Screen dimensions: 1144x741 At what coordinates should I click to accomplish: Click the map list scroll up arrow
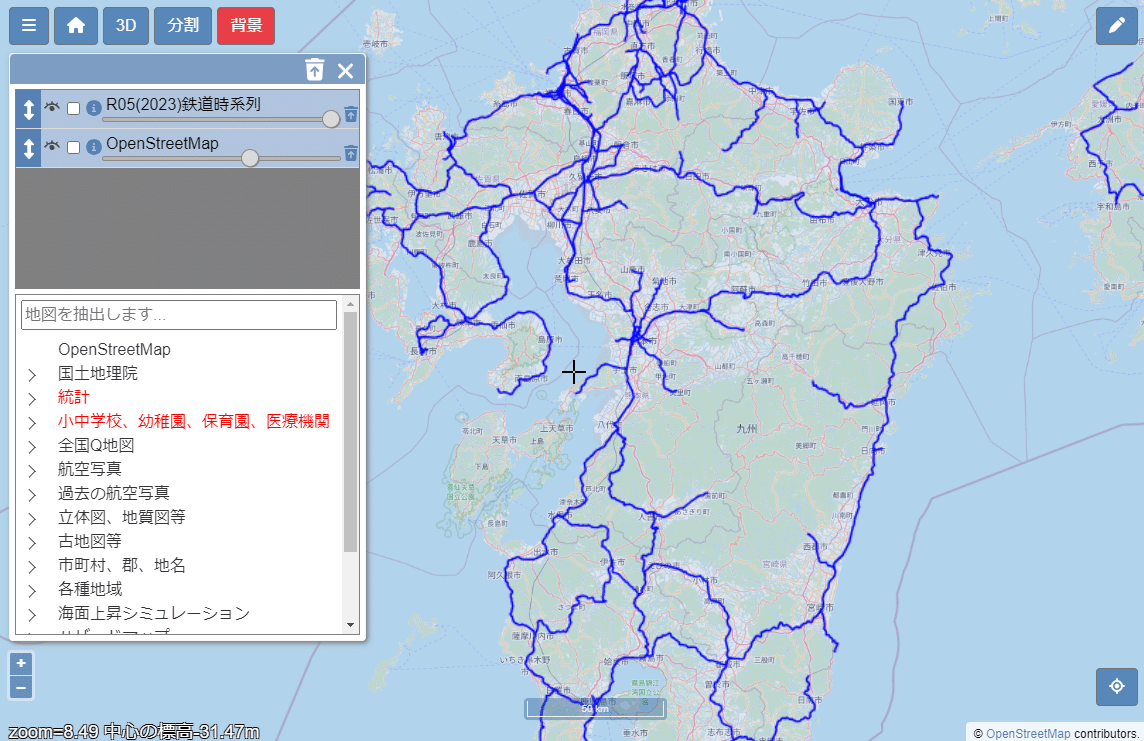point(350,304)
